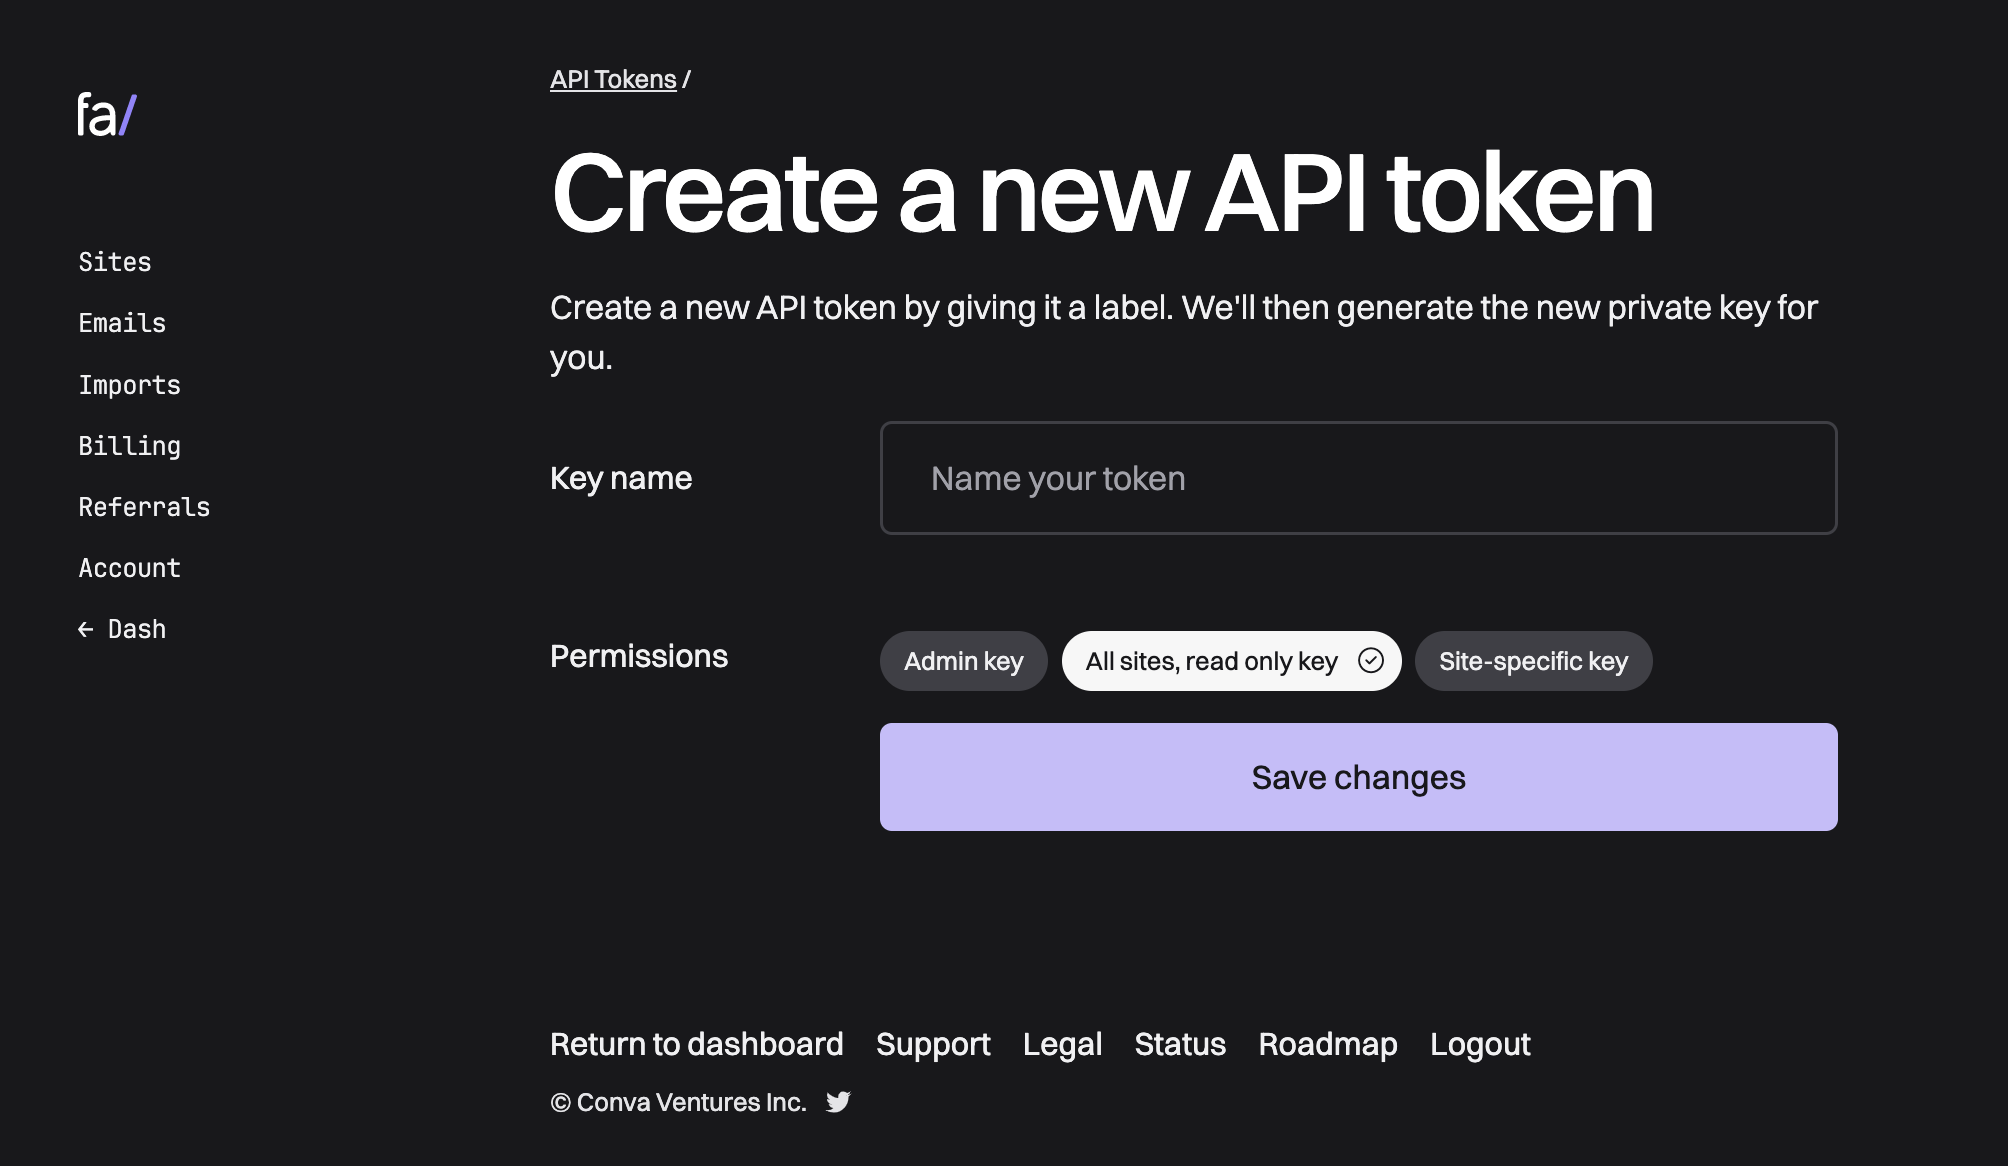
Task: Open the Support link in the footer
Action: tap(933, 1044)
